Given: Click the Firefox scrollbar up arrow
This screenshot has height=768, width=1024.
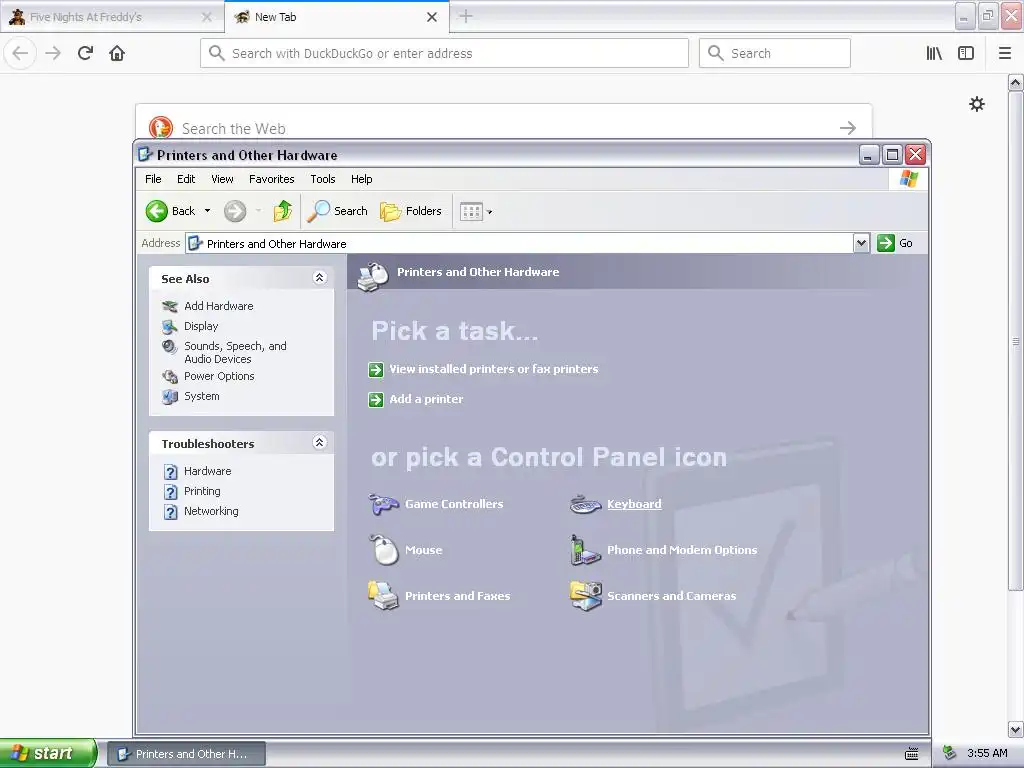Looking at the screenshot, I should click(x=1016, y=82).
